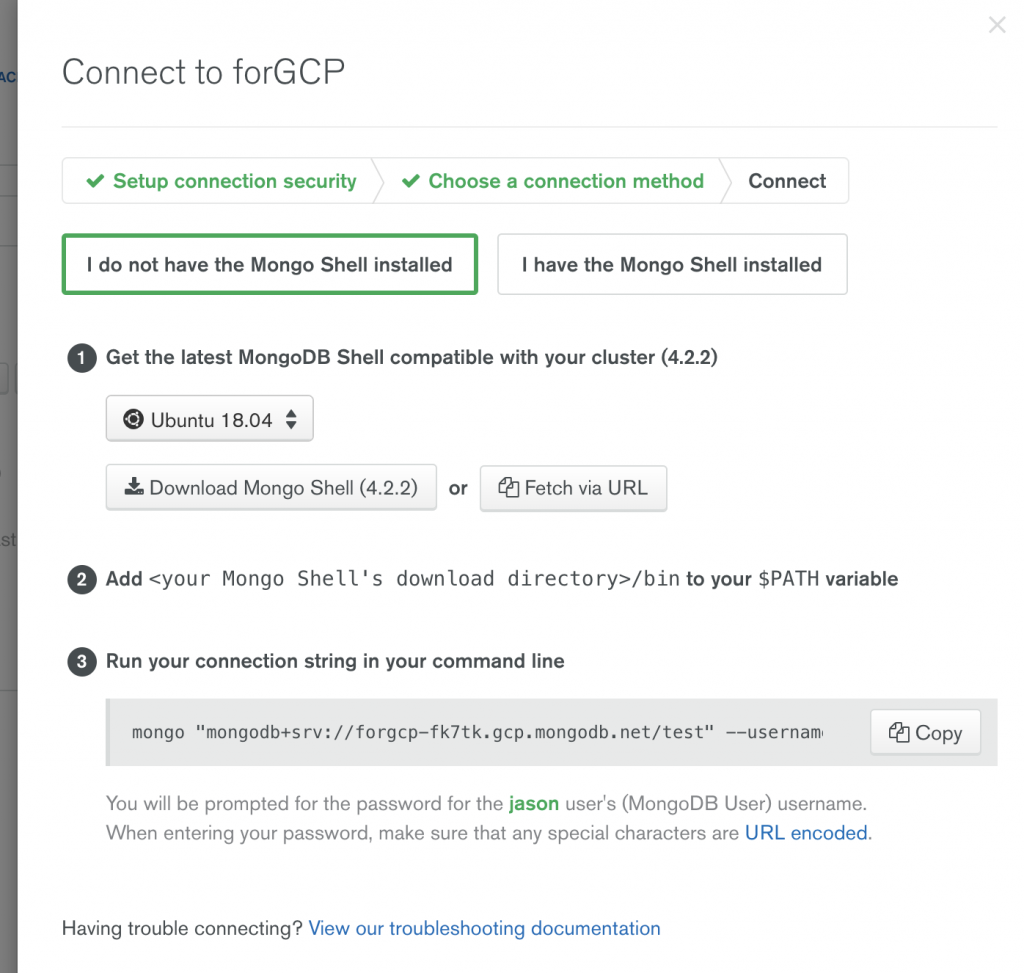This screenshot has width=1024, height=973.
Task: Click the Connect step tab
Action: 787,181
